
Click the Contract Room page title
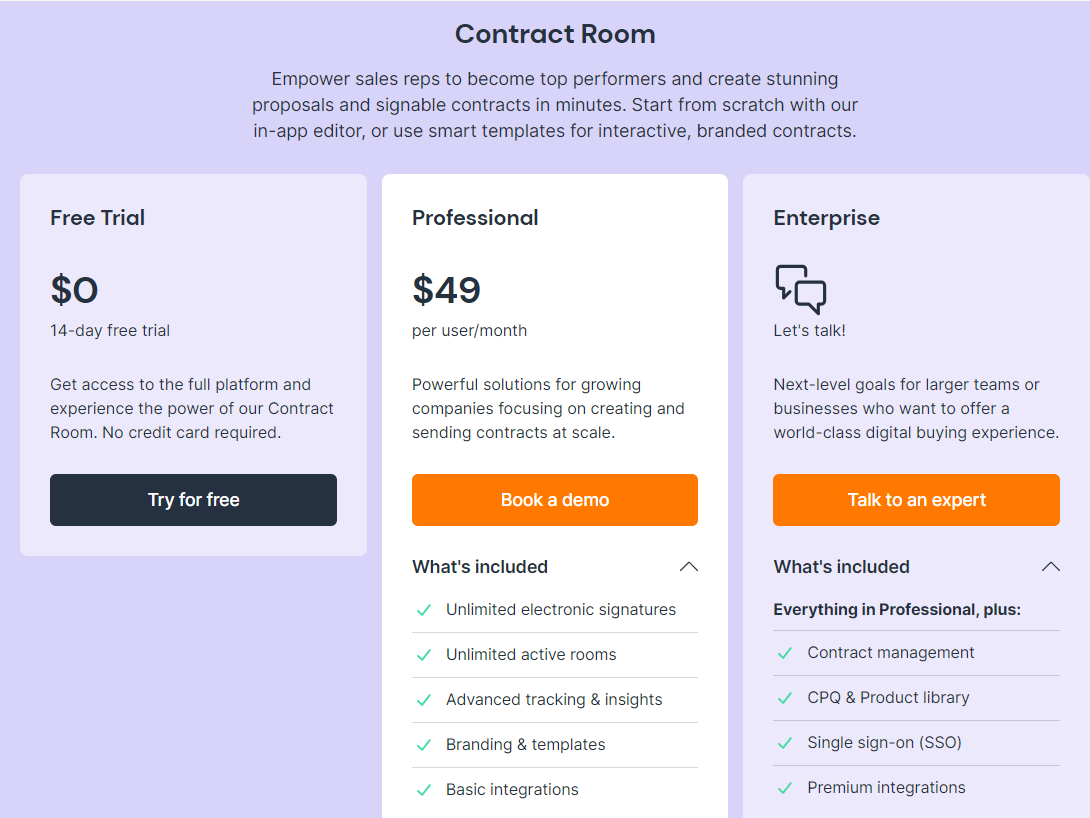[x=555, y=33]
